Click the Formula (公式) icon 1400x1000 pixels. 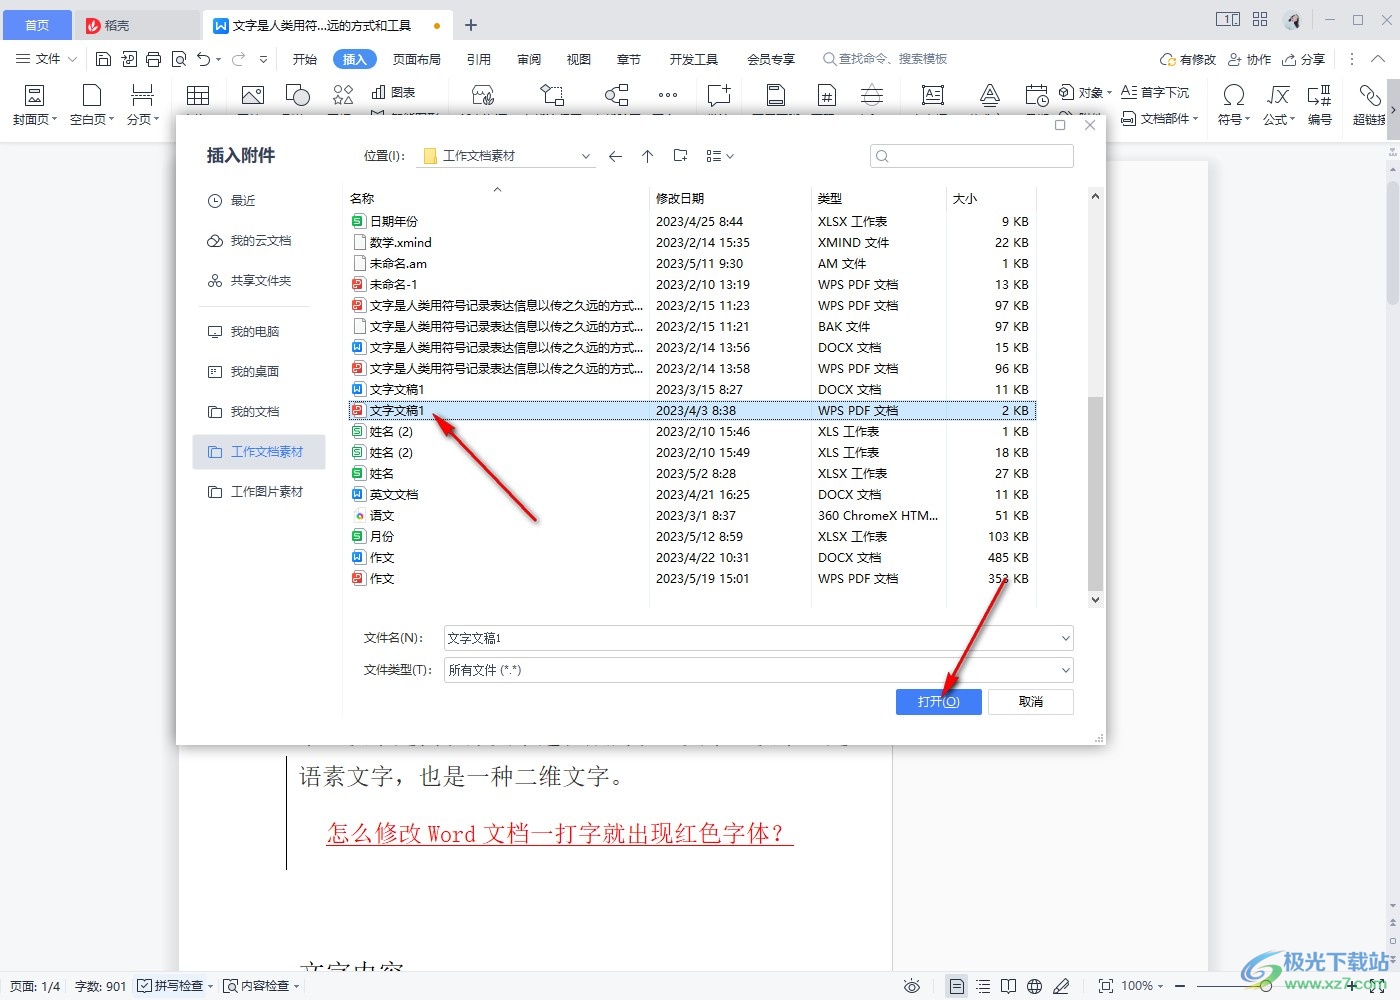1278,96
